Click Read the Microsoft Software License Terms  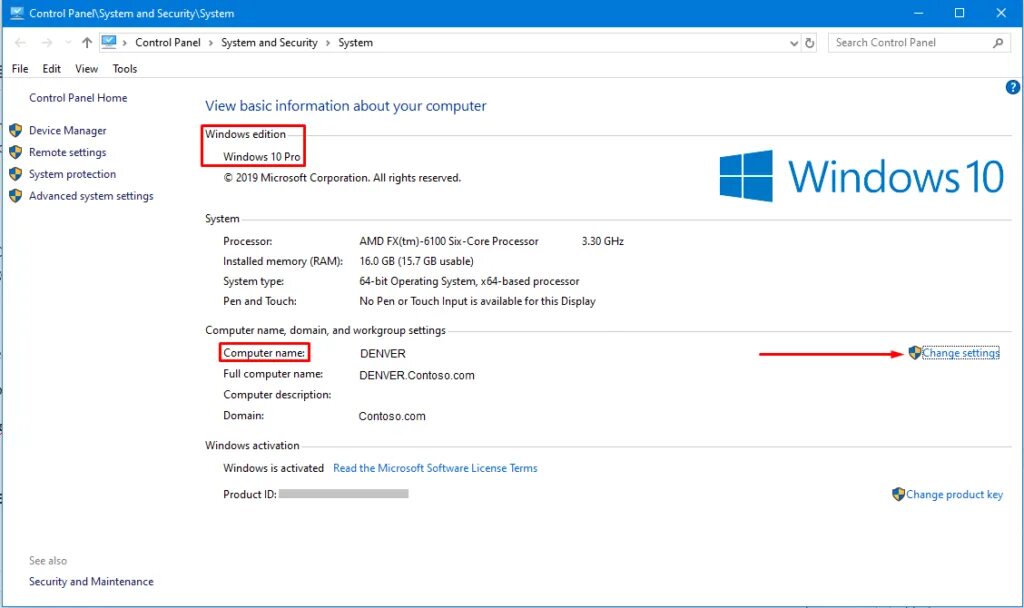click(435, 468)
